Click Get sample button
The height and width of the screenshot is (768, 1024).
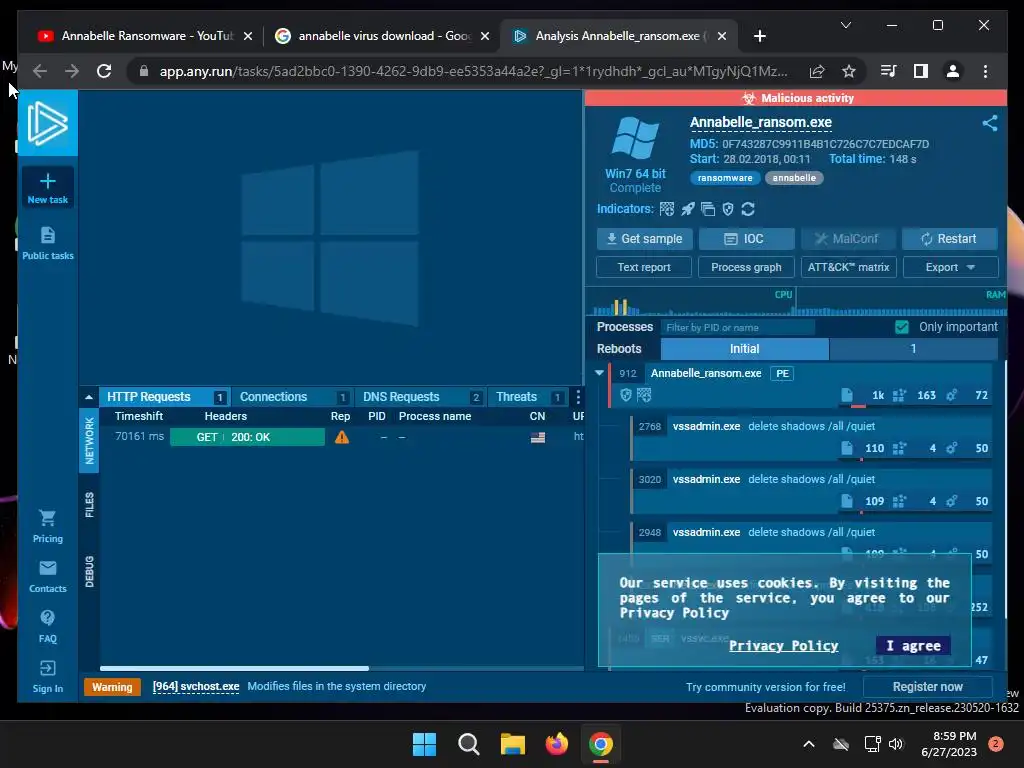coord(645,239)
